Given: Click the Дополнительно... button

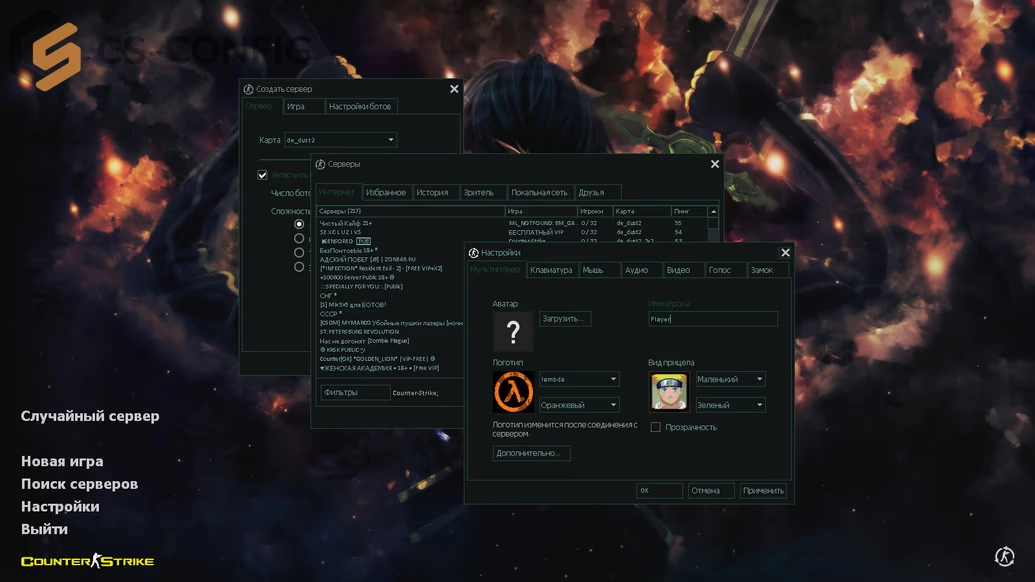Looking at the screenshot, I should coord(531,453).
